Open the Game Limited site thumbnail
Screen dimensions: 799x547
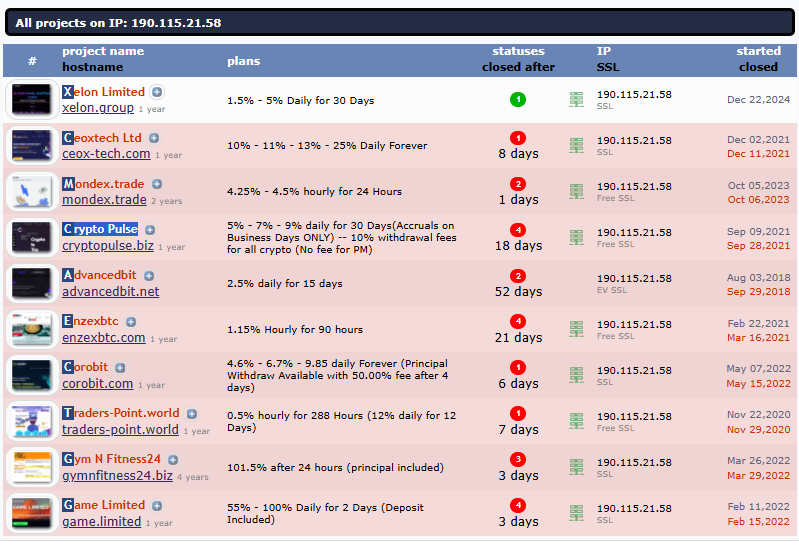31,514
